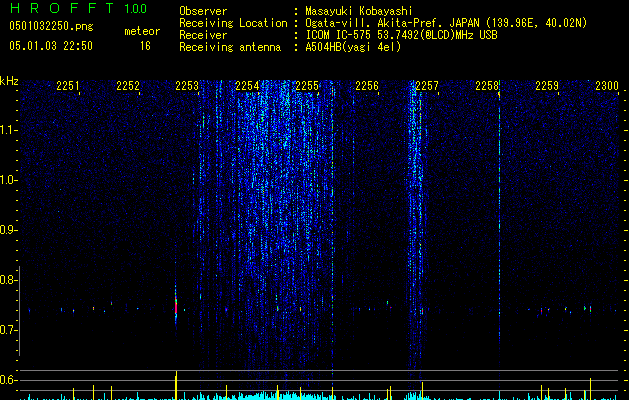Click the 2254 time marker
Image resolution: width=629 pixels, height=400 pixels.
tap(247, 86)
